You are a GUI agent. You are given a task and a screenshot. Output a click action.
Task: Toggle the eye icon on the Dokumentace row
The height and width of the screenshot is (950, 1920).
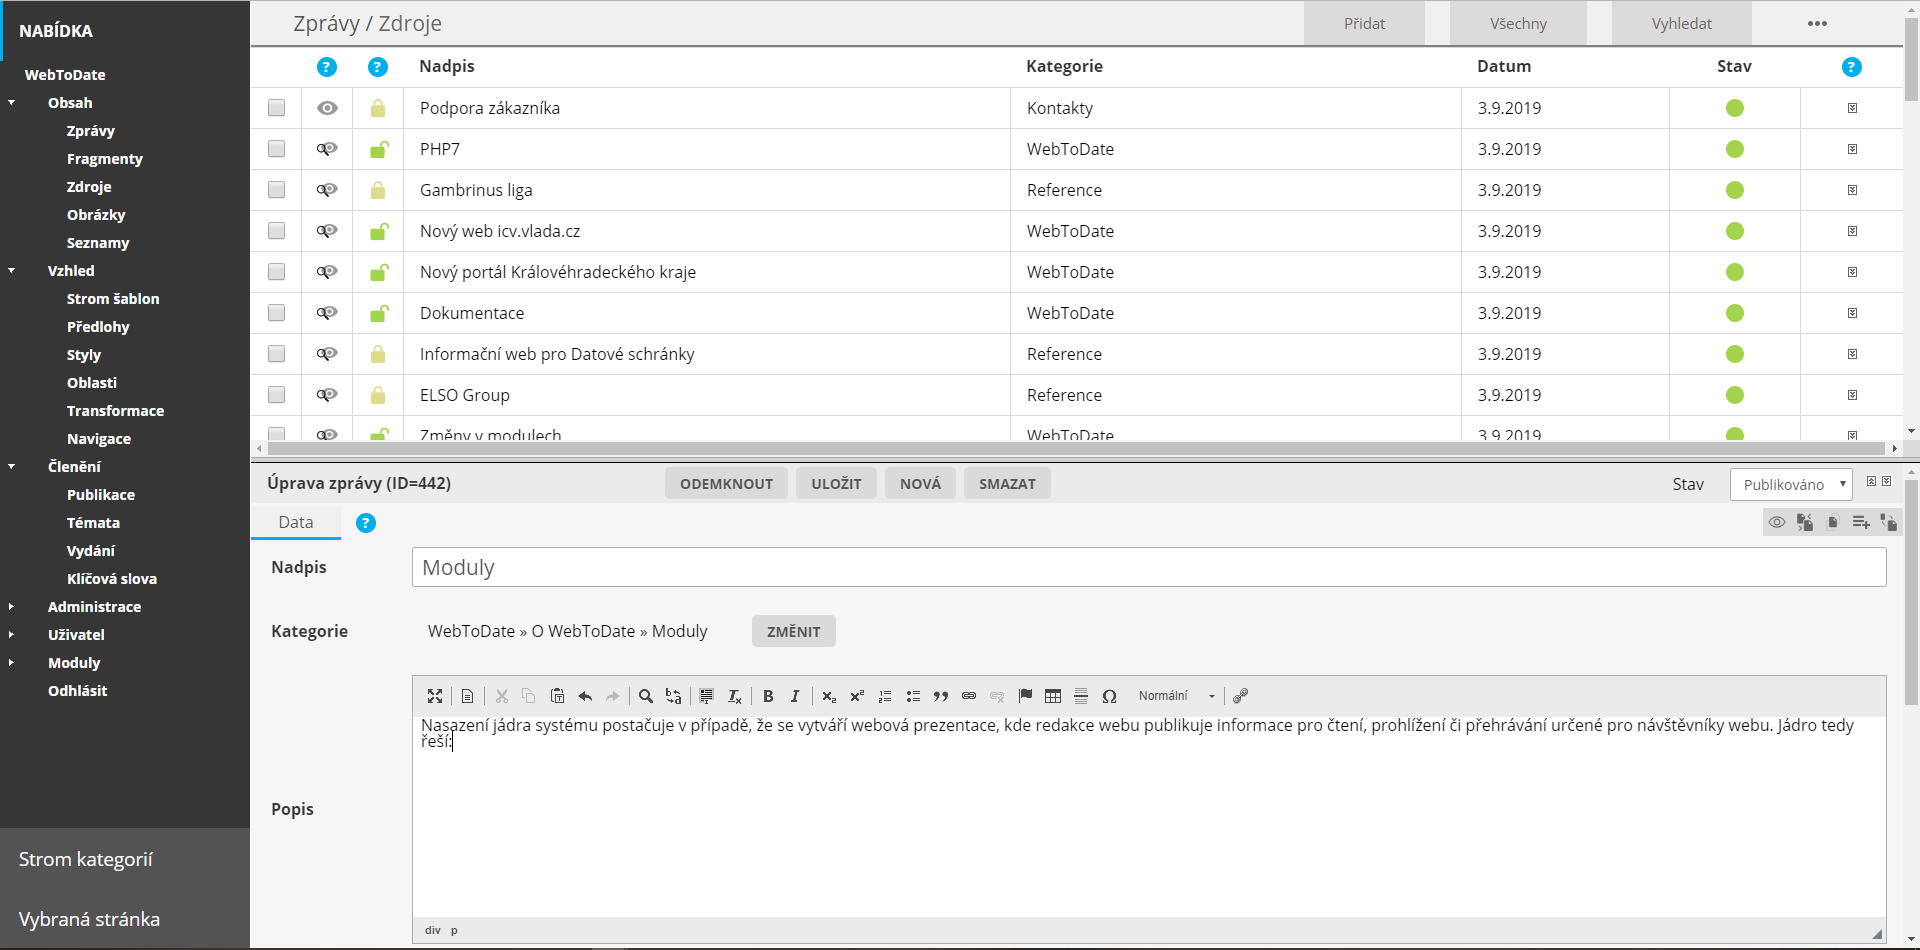coord(327,313)
